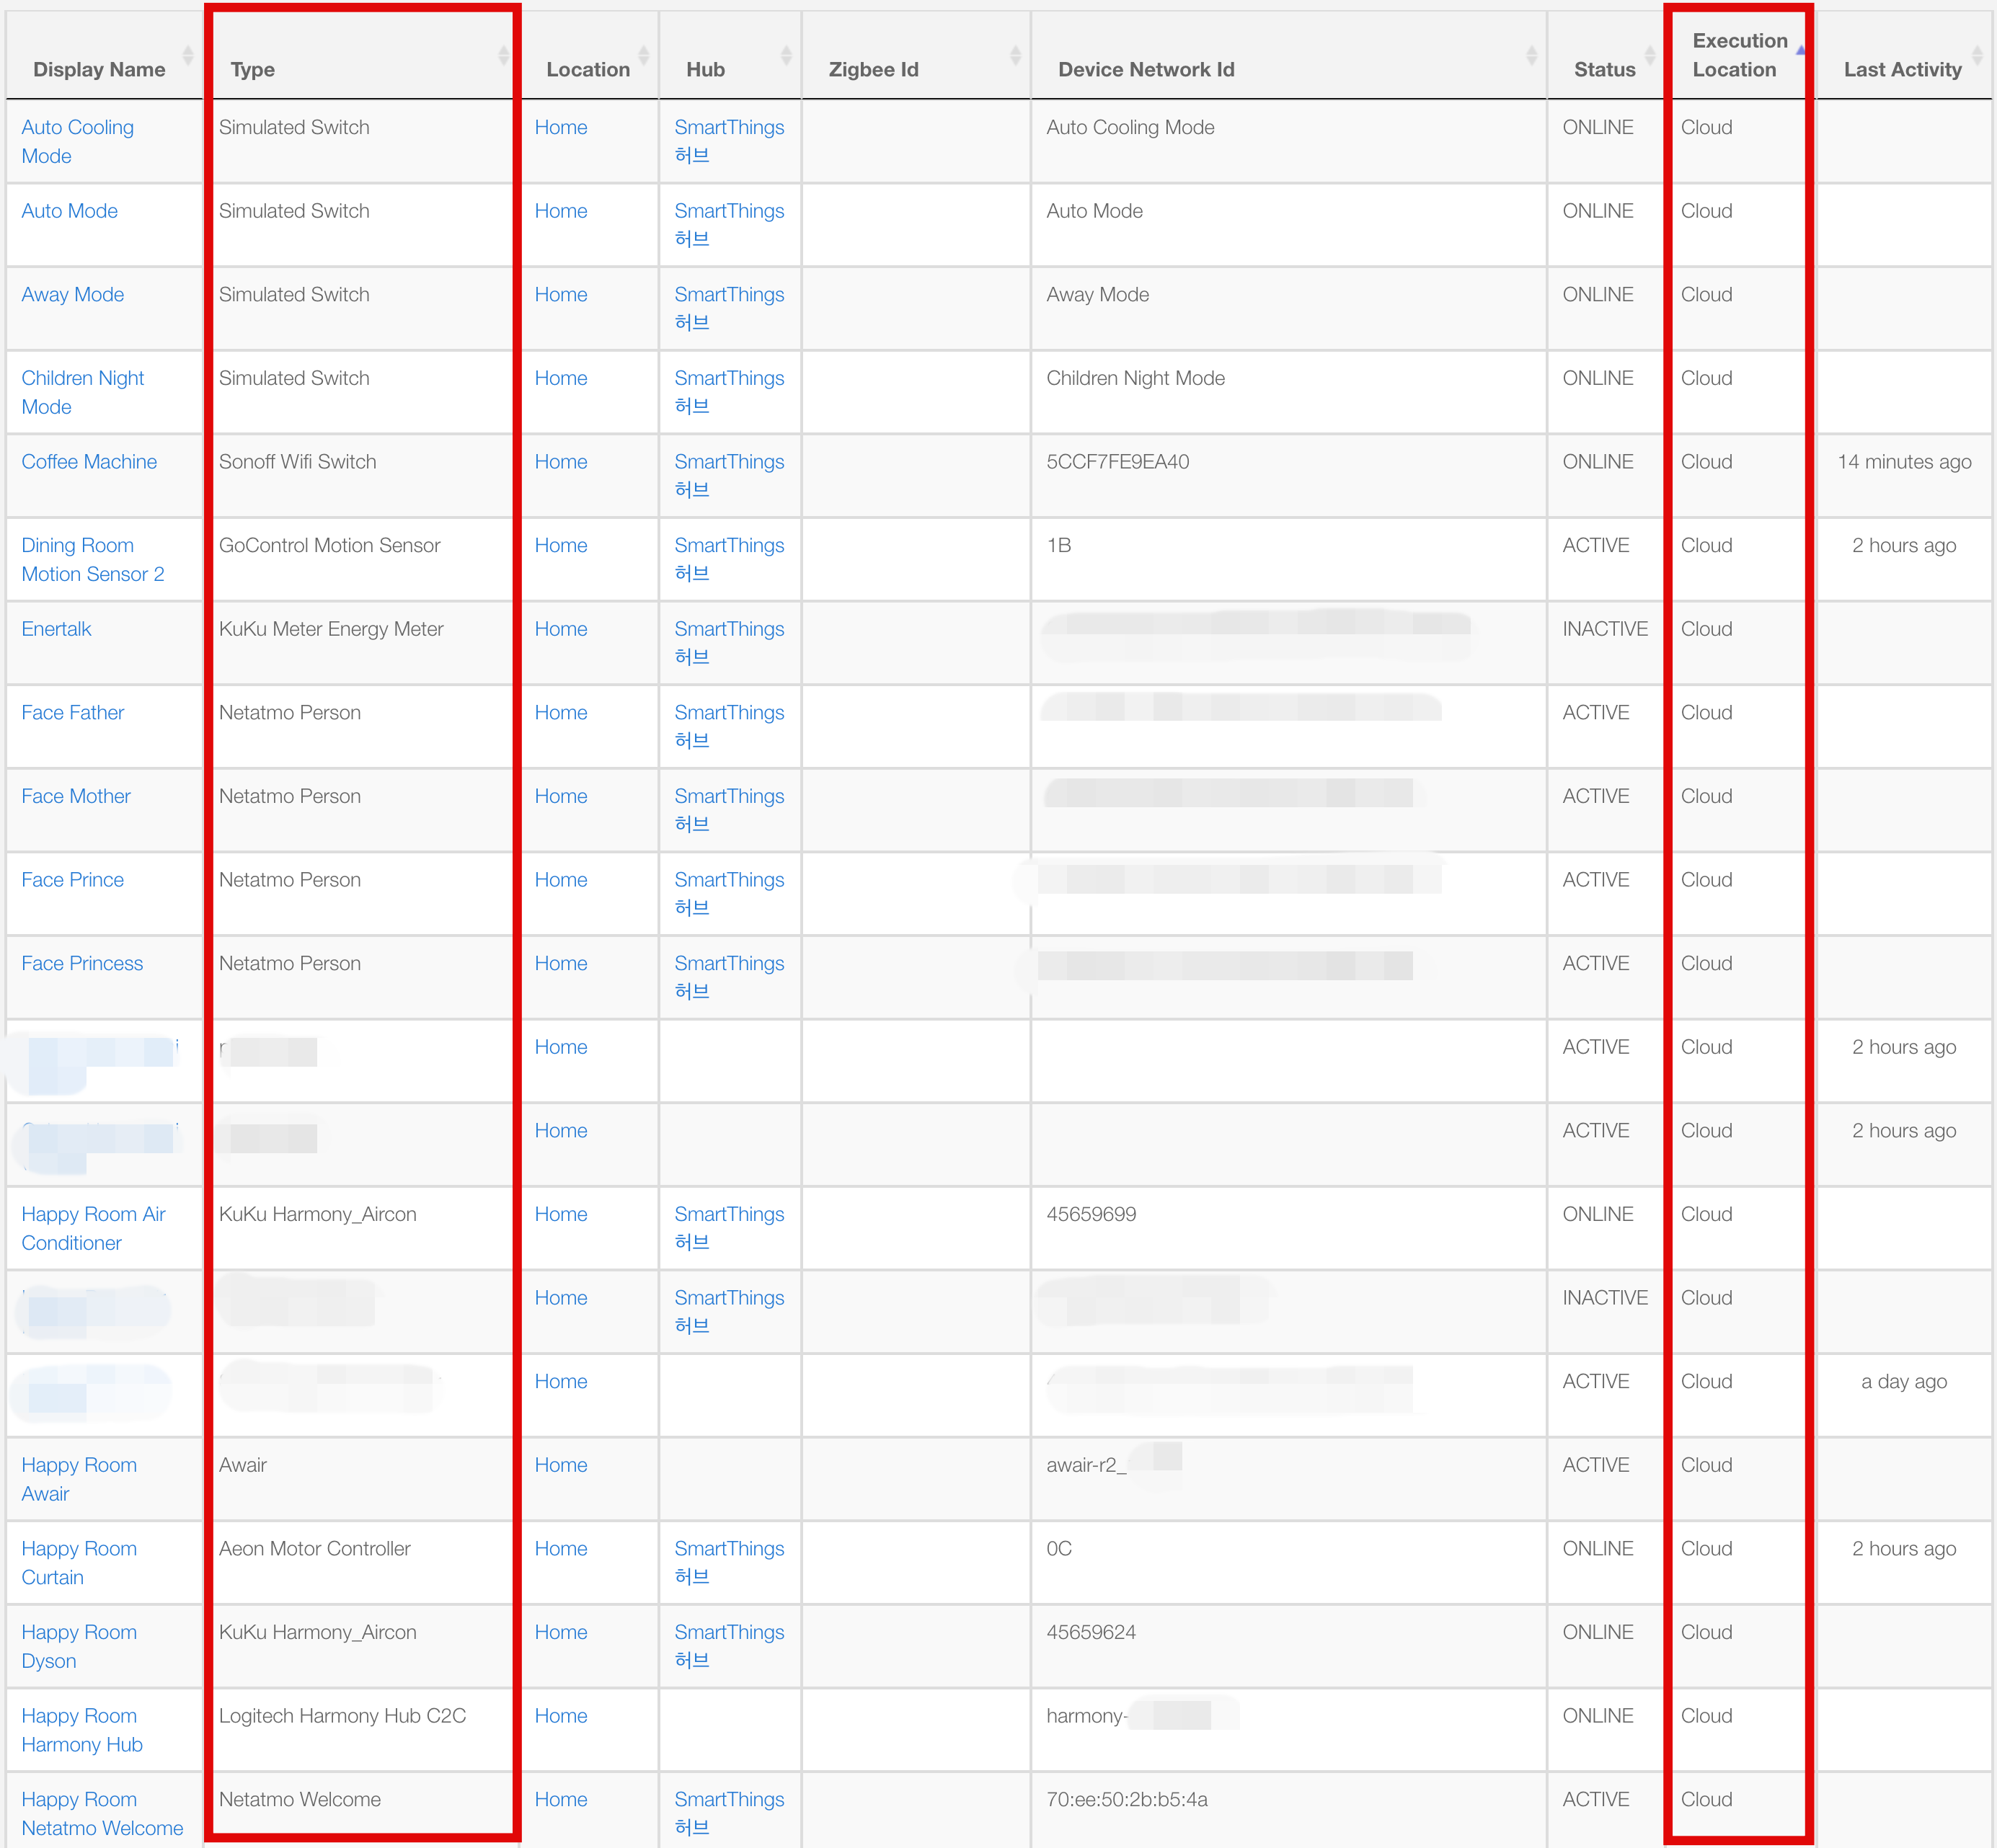
Task: Sort by Status column arrows
Action: 1650,56
